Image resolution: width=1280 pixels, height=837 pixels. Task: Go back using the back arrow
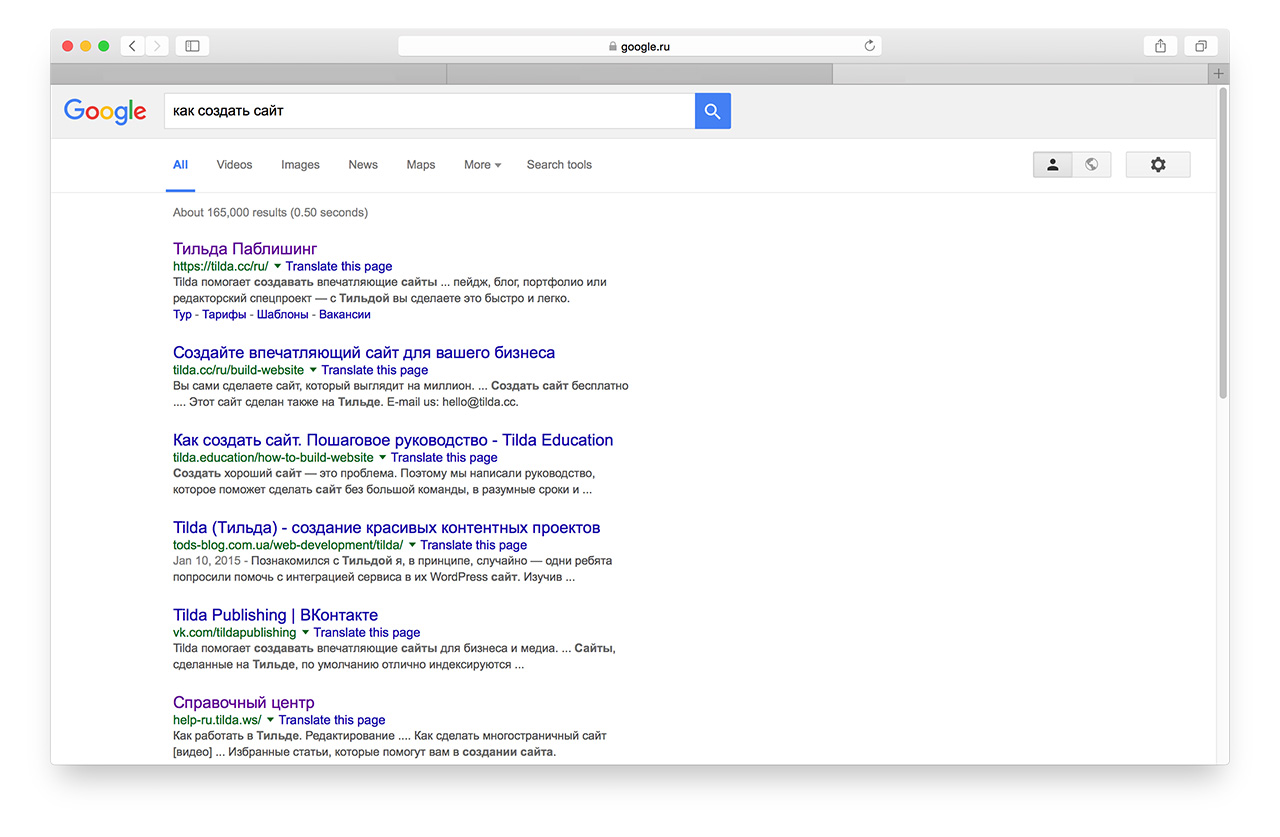132,46
